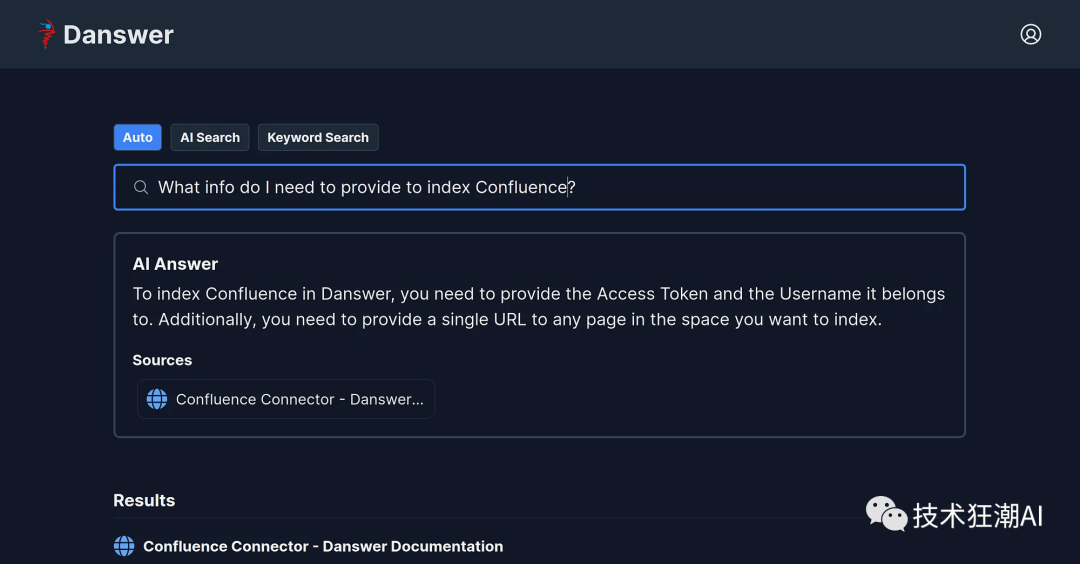Screen dimensions: 1080x564
Task: Click the globe icon beside the Results entry
Action: point(124,546)
